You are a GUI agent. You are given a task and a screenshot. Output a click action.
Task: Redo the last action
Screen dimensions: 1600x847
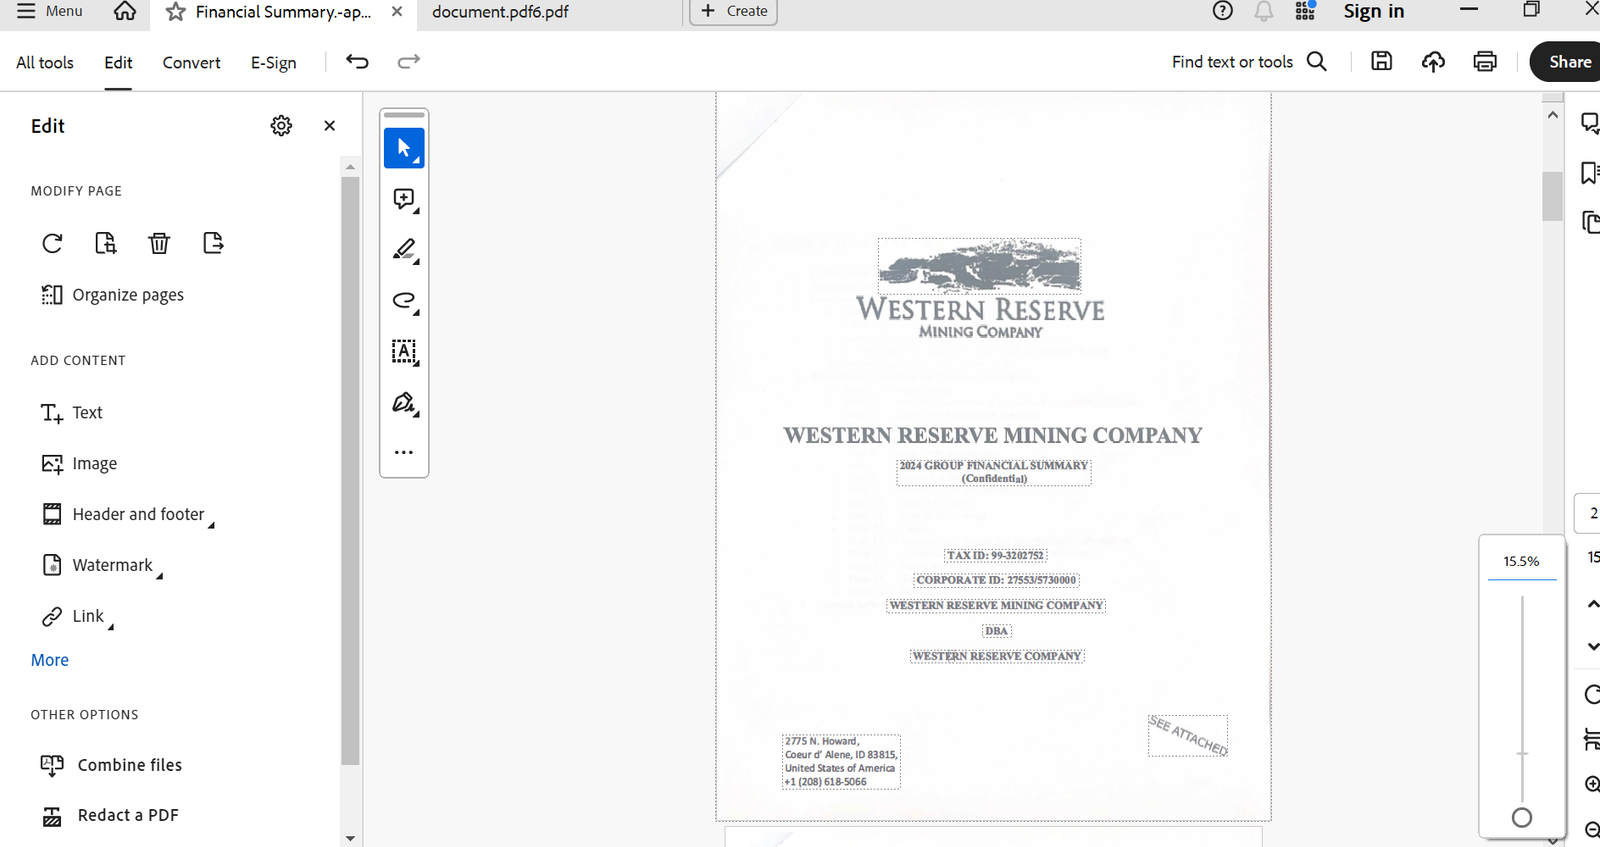click(x=409, y=62)
